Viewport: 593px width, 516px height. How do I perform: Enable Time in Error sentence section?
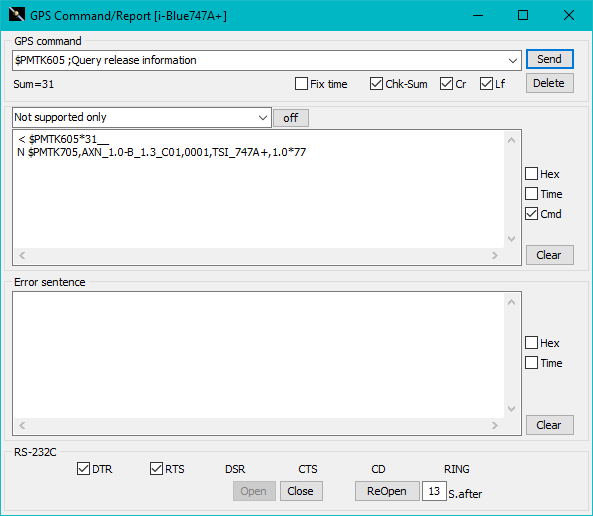coord(531,363)
